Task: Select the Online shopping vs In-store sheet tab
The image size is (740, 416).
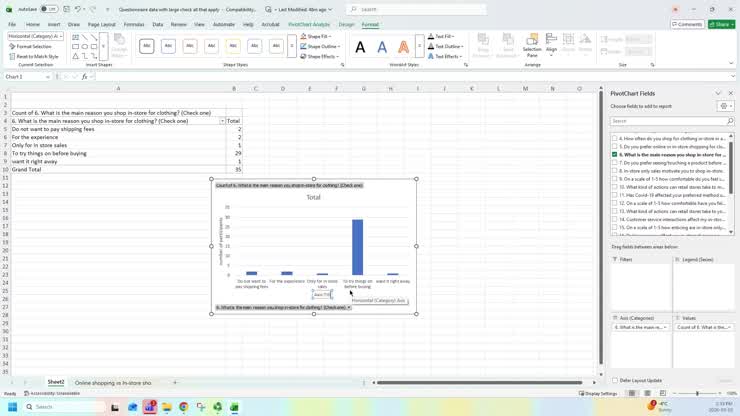Action: click(x=113, y=382)
